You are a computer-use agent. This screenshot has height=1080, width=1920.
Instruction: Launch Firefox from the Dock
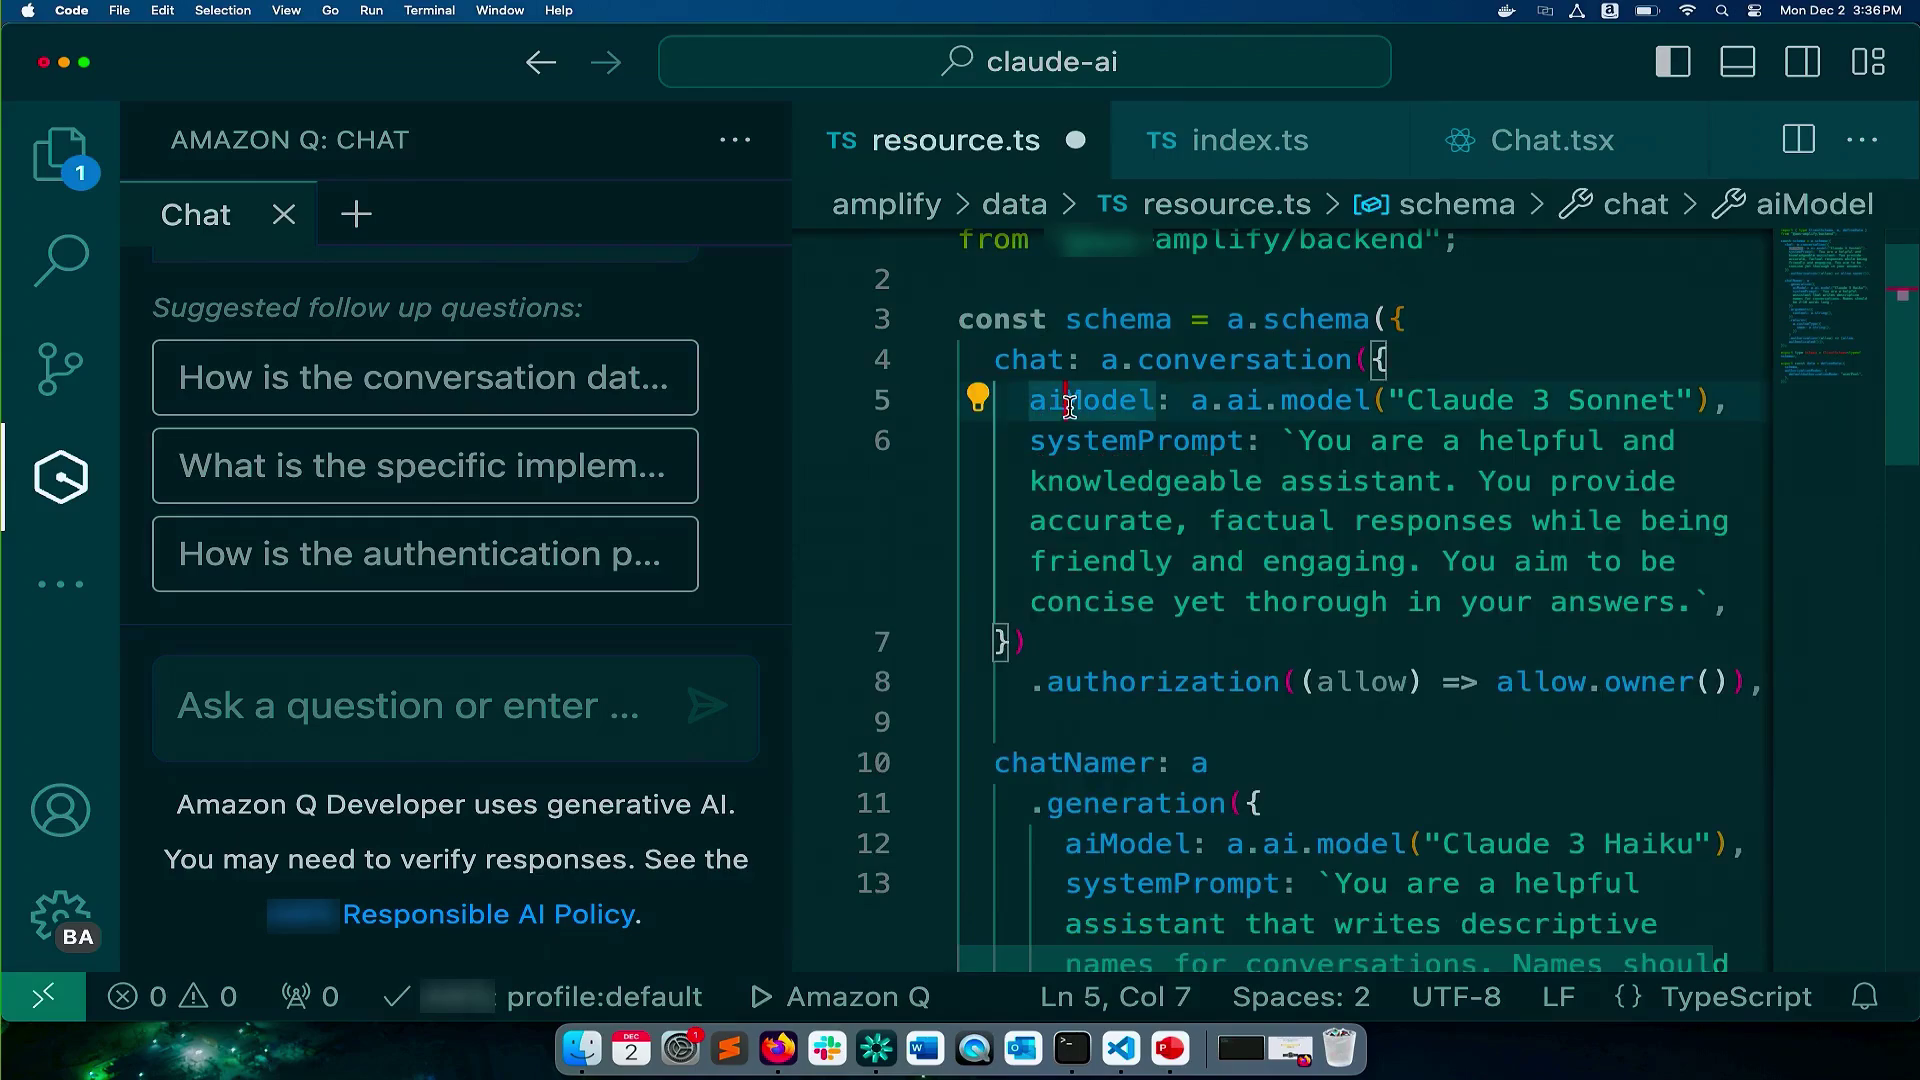coord(778,1048)
